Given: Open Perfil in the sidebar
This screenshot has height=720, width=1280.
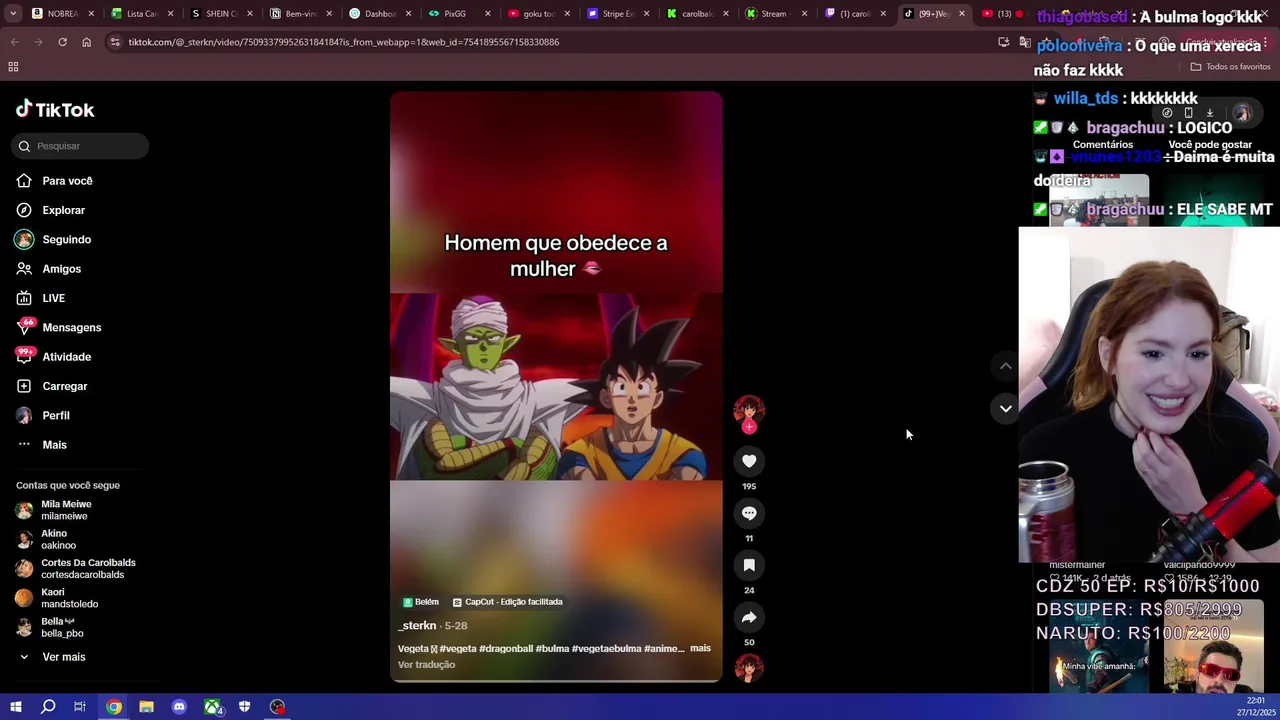Looking at the screenshot, I should click(x=55, y=415).
